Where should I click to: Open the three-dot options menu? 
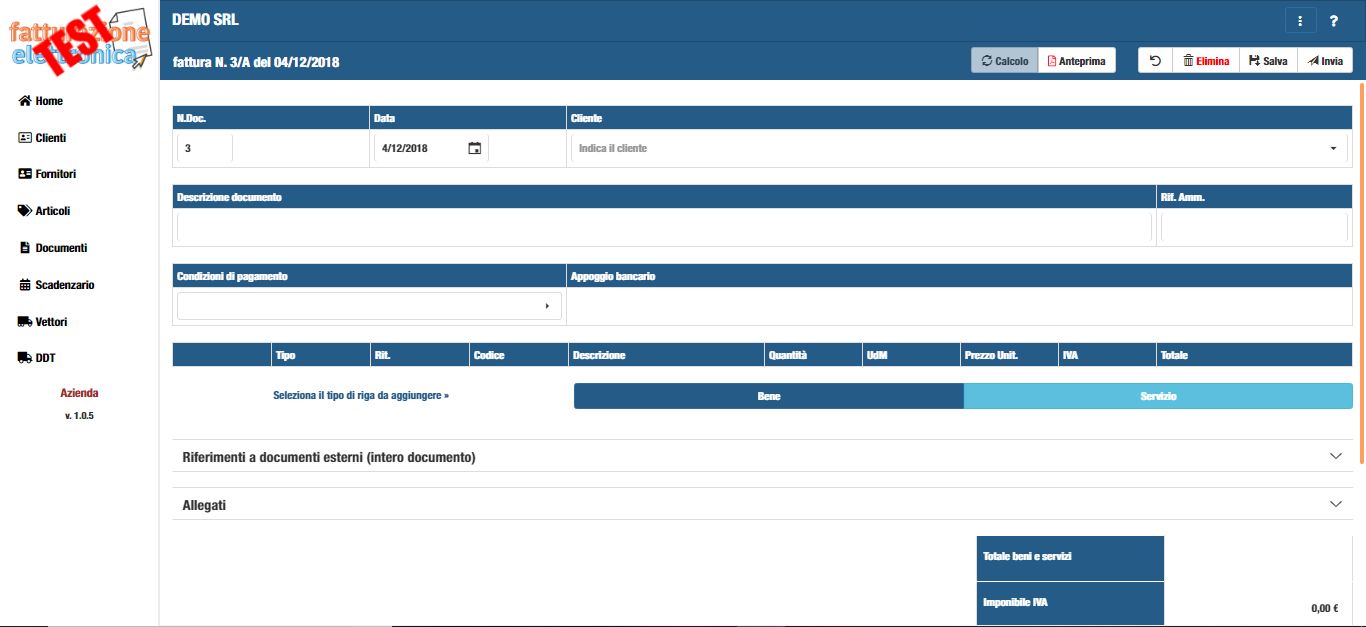[x=1299, y=21]
